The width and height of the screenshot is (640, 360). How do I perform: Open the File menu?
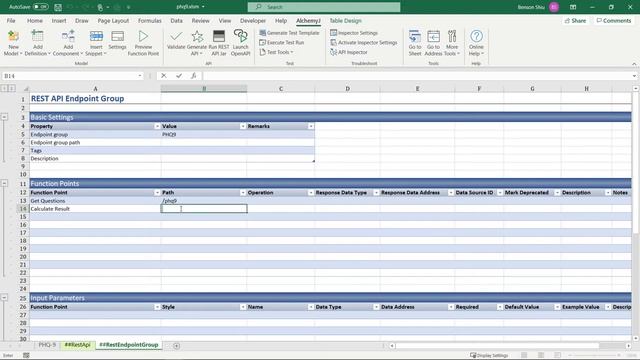pos(11,20)
